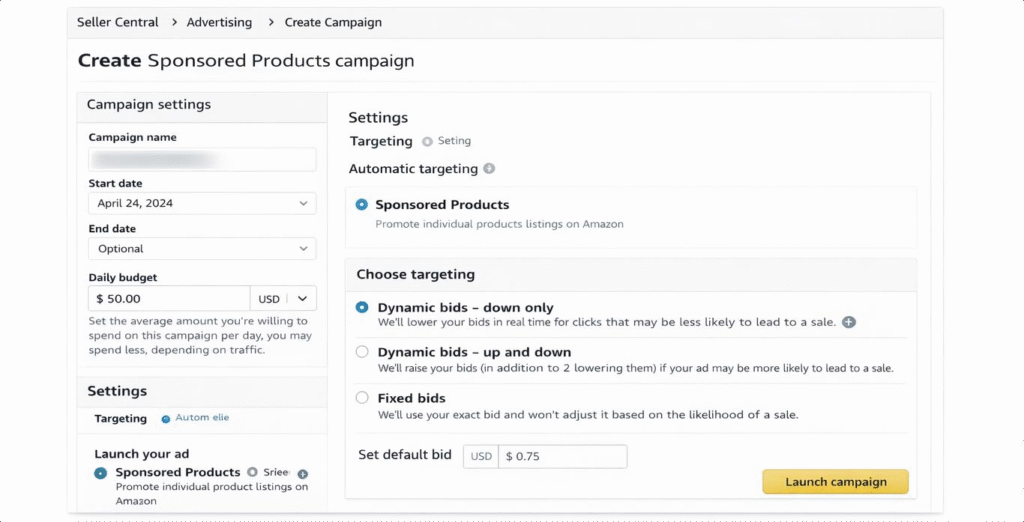Click the Campaign name text field

(x=202, y=159)
